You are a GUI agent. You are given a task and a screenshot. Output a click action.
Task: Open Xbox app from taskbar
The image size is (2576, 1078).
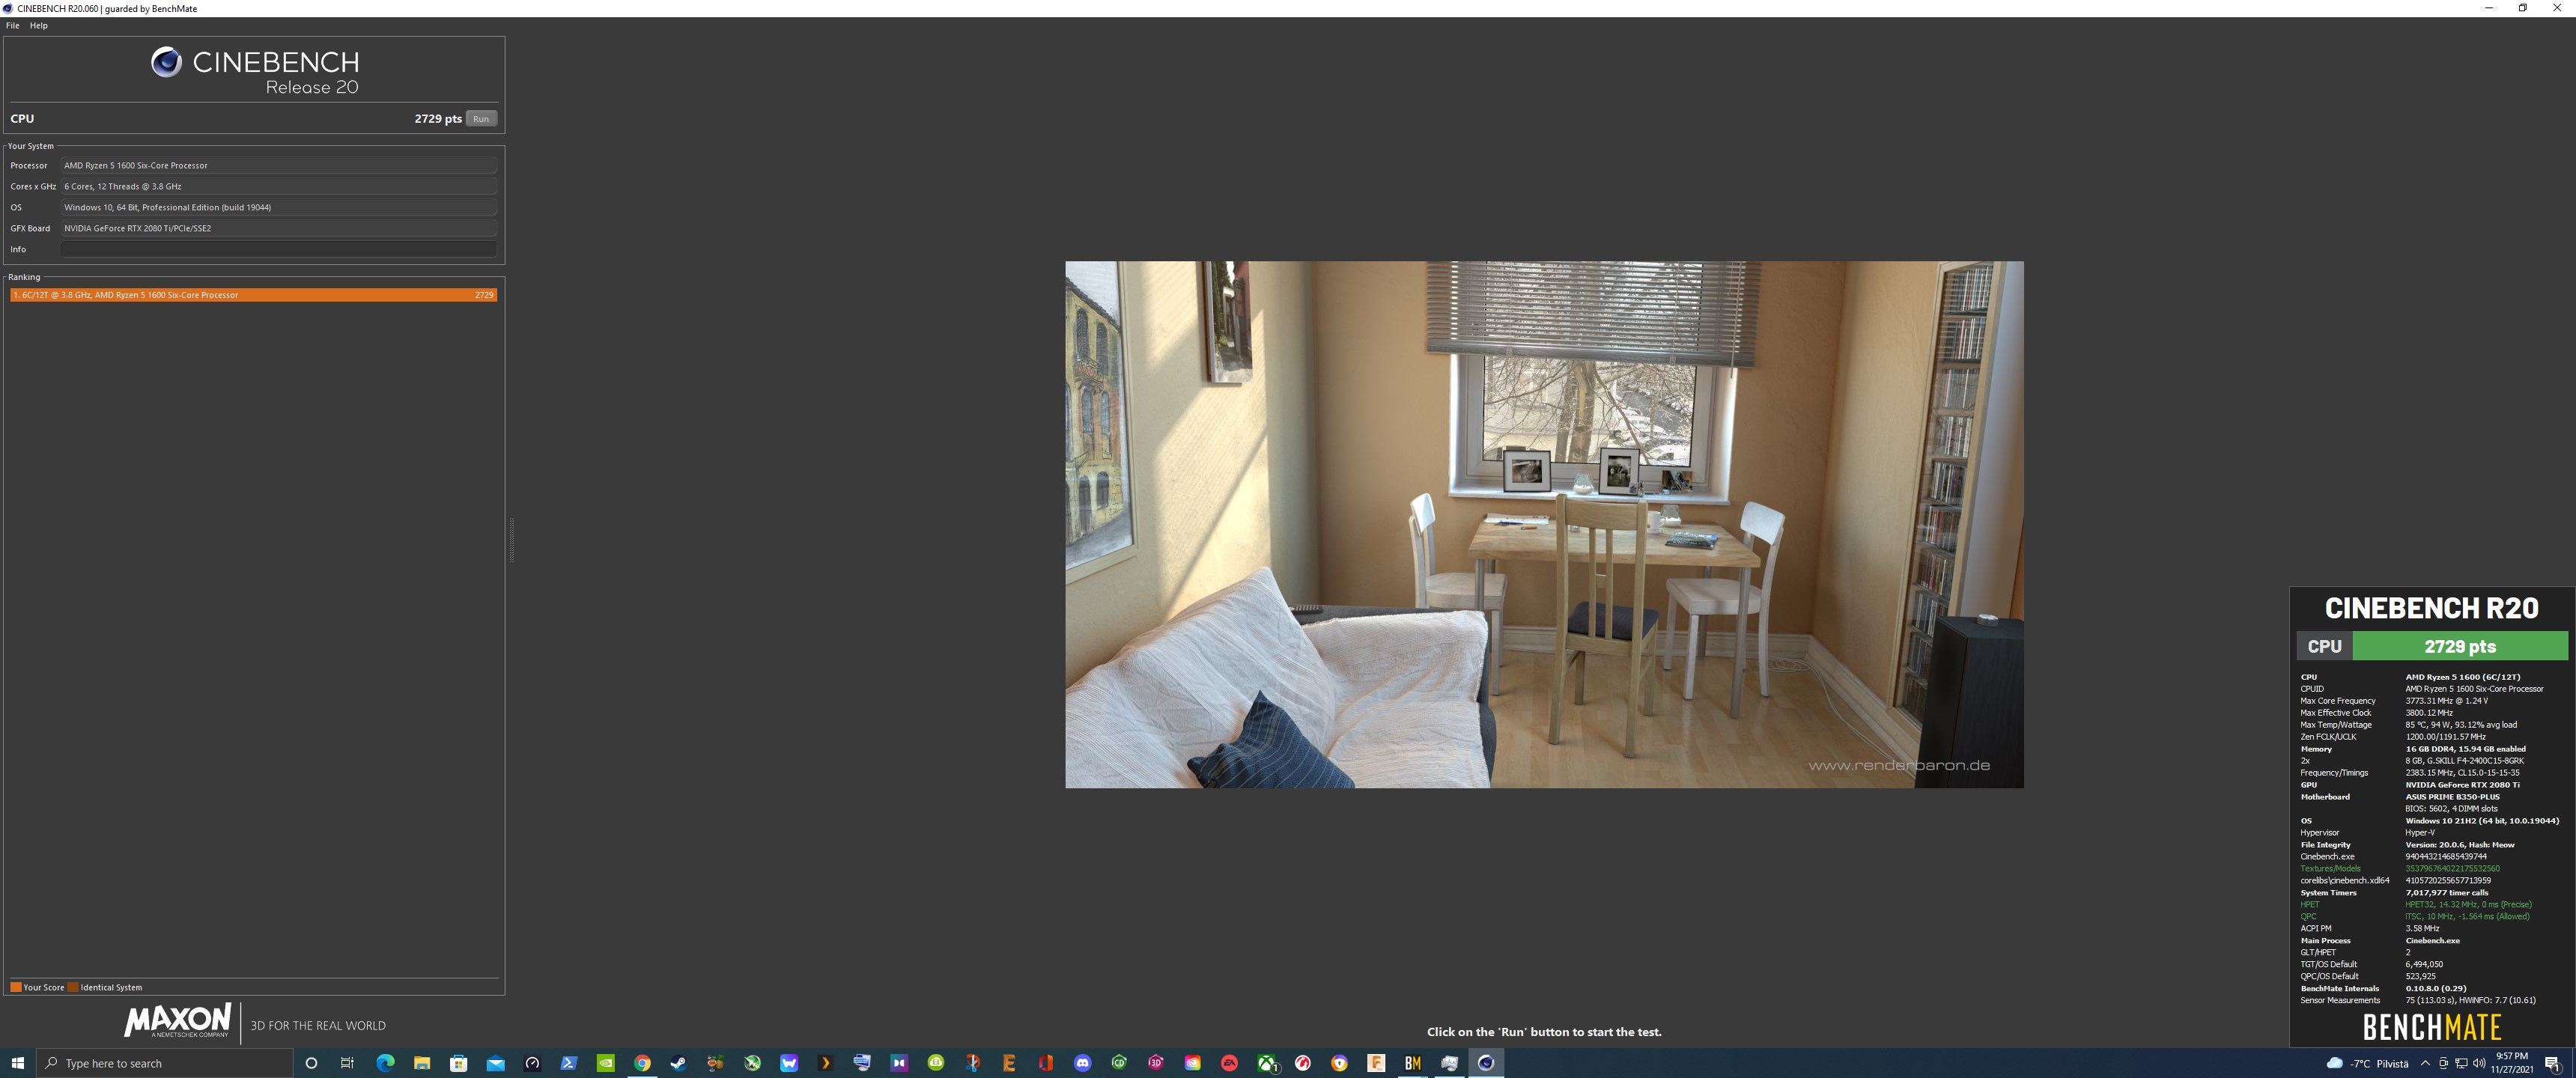click(x=1267, y=1063)
